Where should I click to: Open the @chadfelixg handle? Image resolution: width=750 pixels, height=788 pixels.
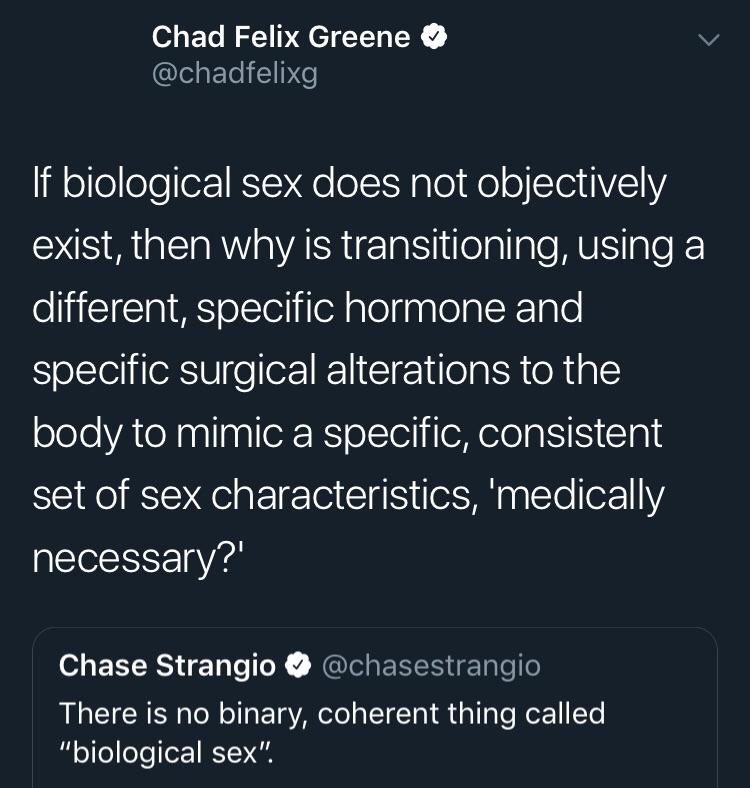click(x=235, y=74)
